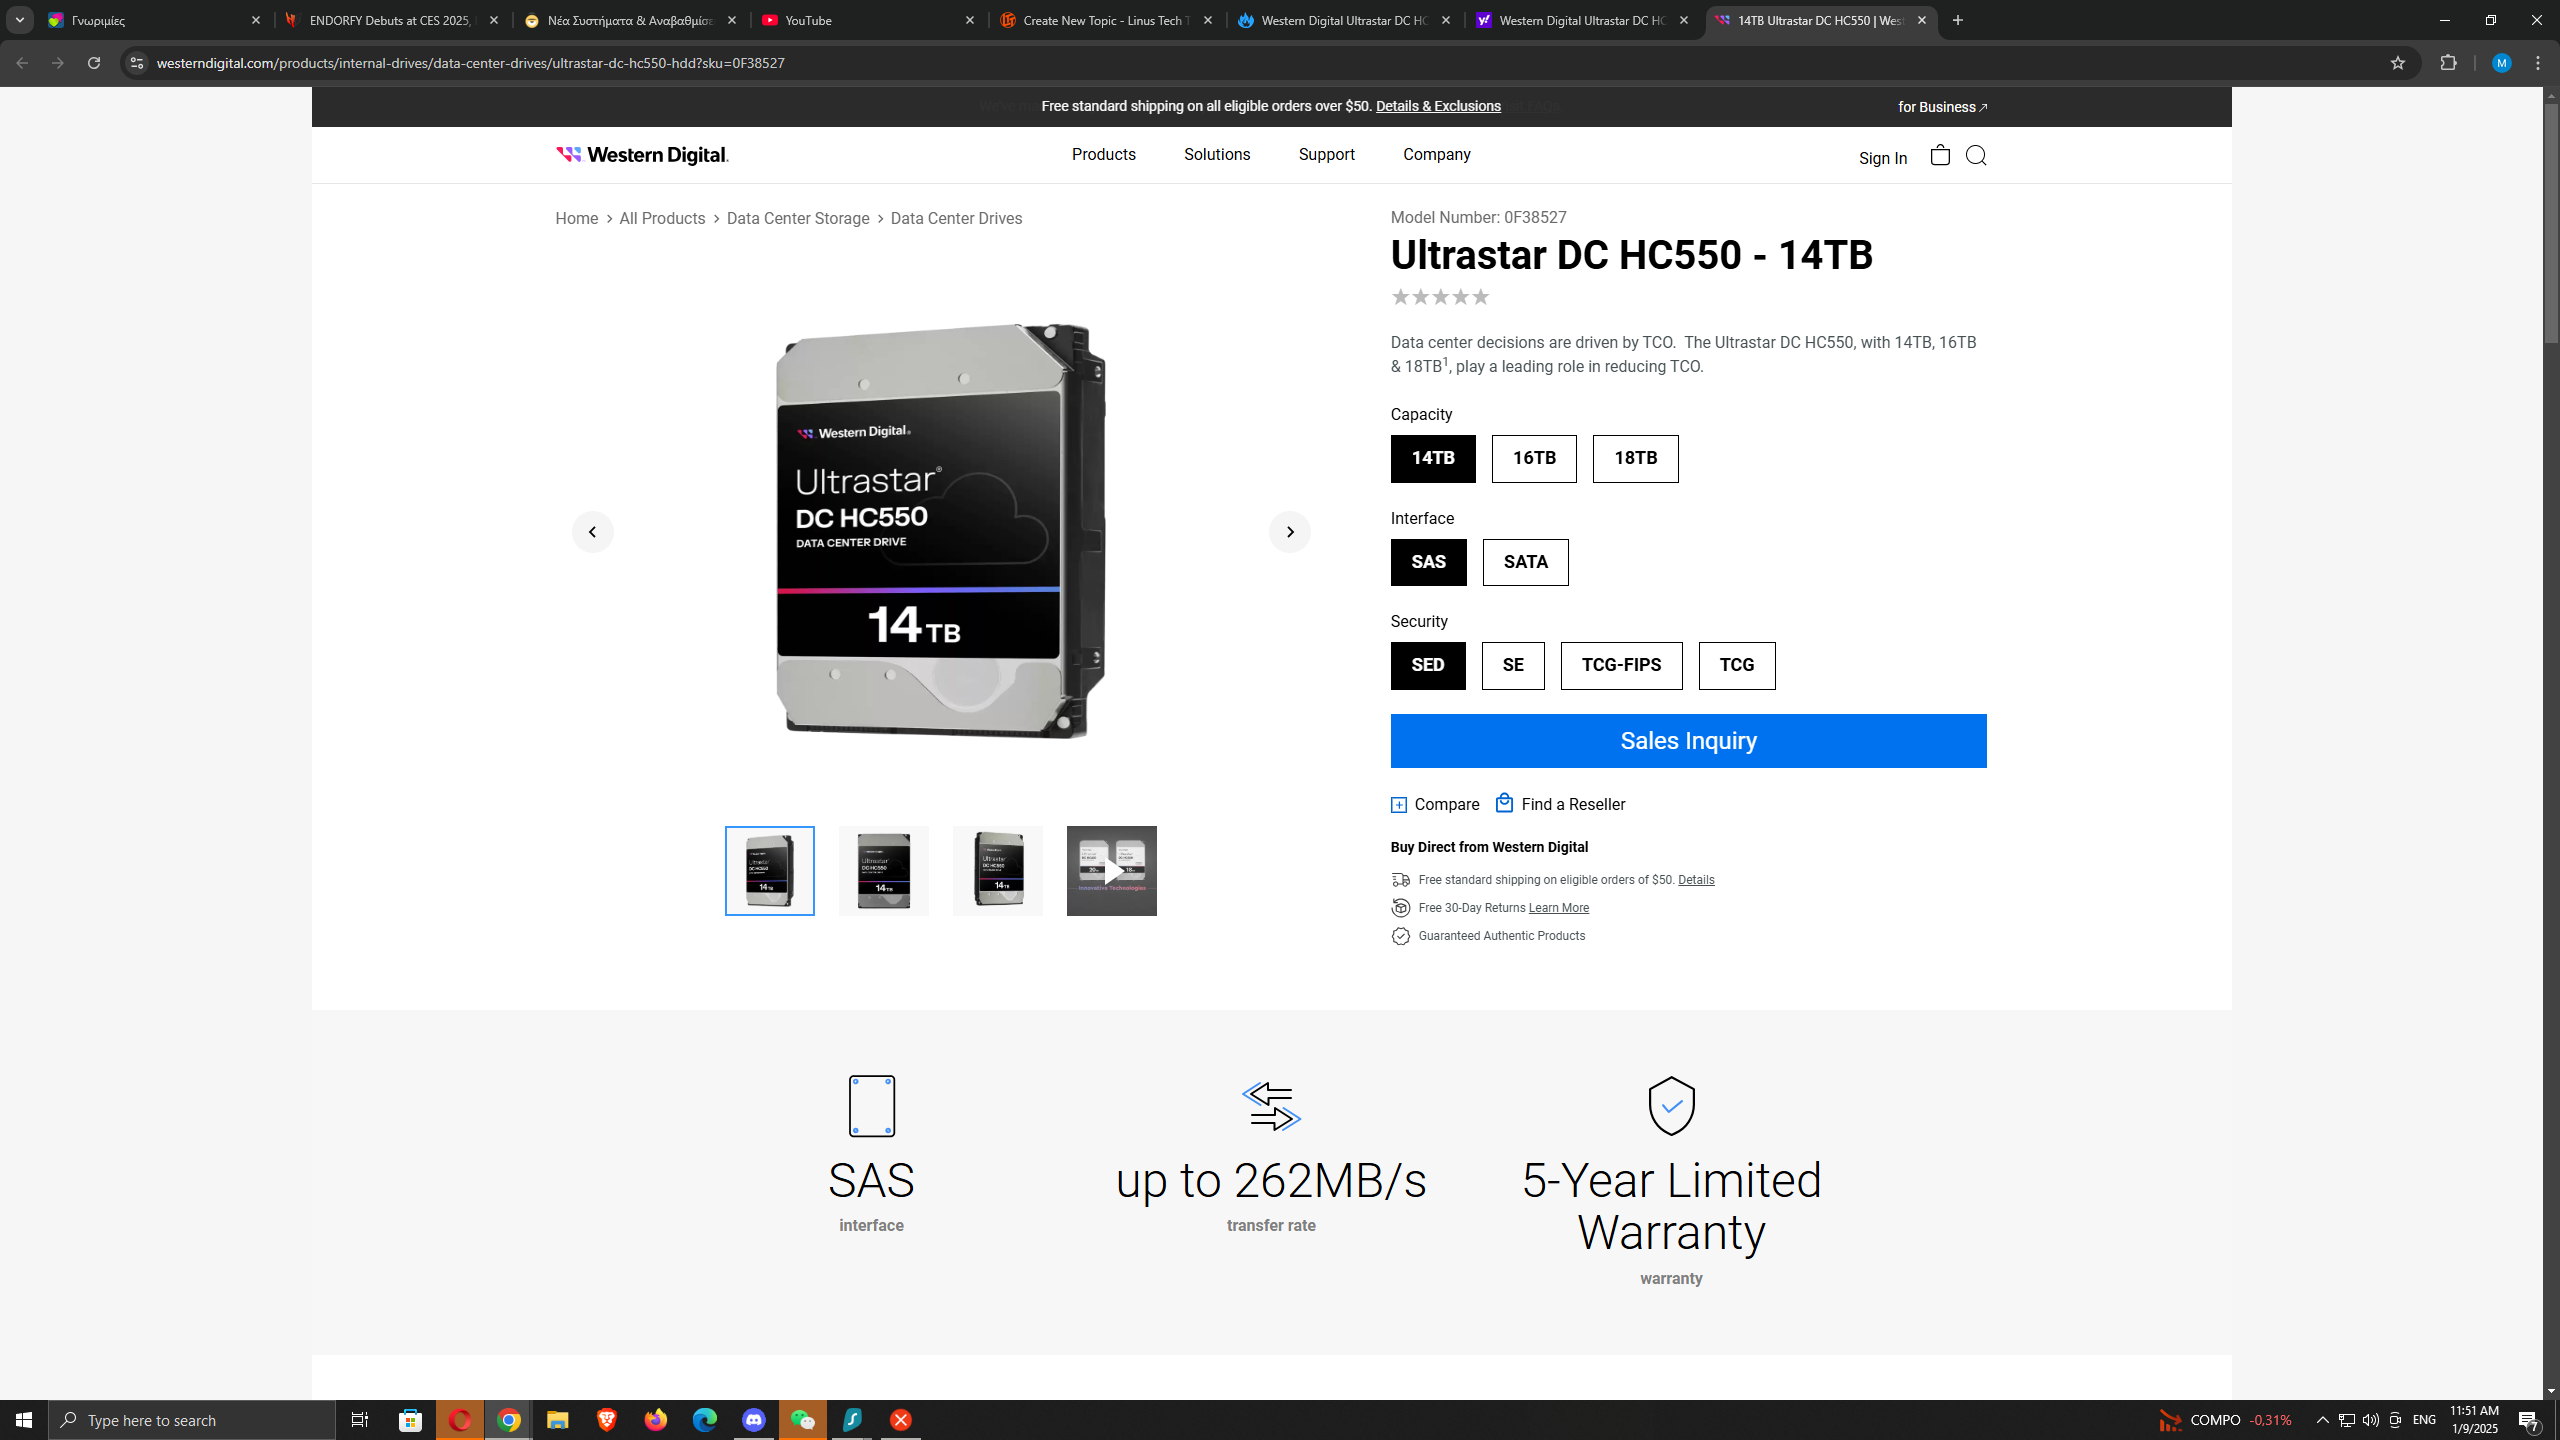Go to Home breadcrumb
2560x1440 pixels.
pyautogui.click(x=577, y=219)
